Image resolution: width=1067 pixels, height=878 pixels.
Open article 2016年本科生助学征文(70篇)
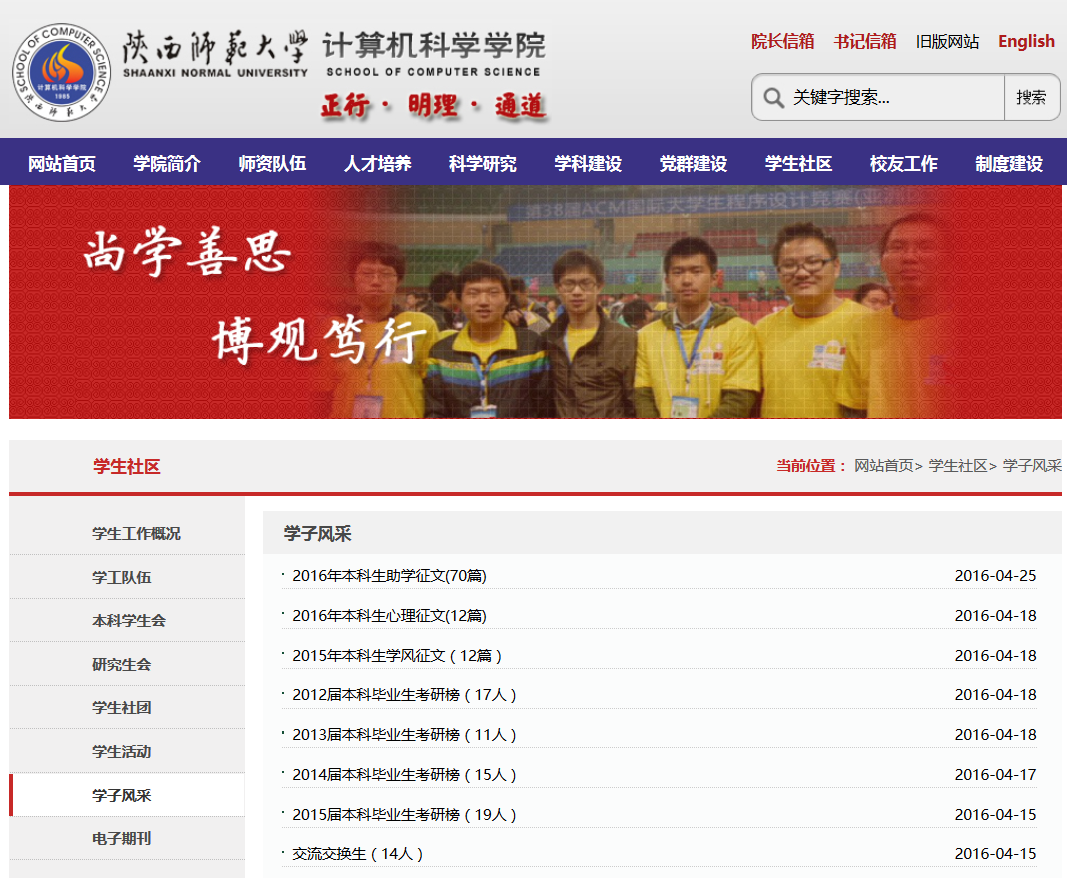[x=389, y=575]
